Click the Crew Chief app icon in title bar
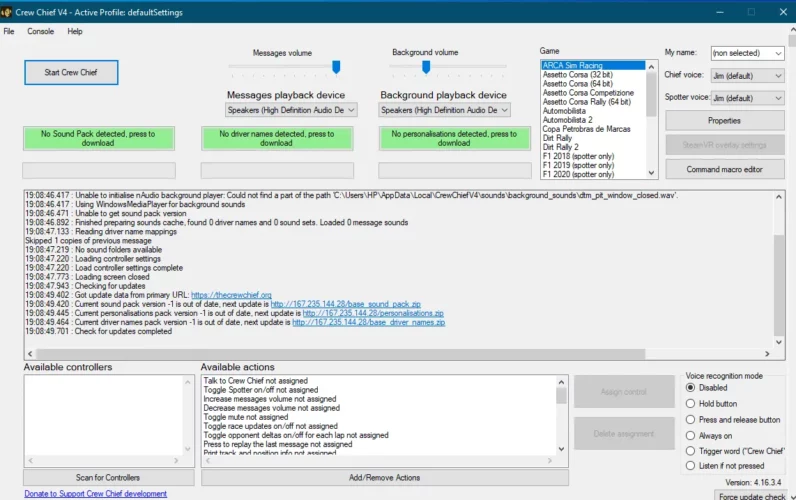Viewport: 796px width, 500px height. [9, 10]
